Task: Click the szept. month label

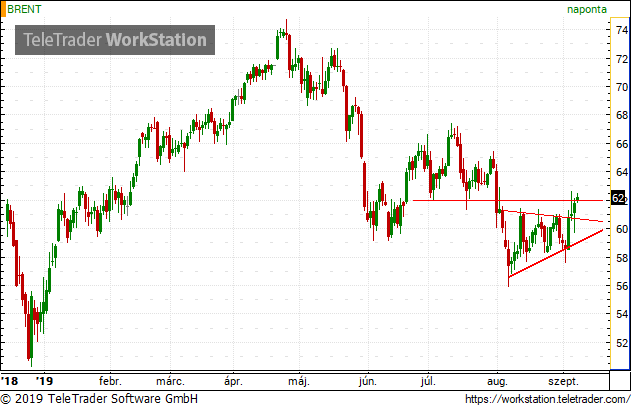Action: (563, 381)
